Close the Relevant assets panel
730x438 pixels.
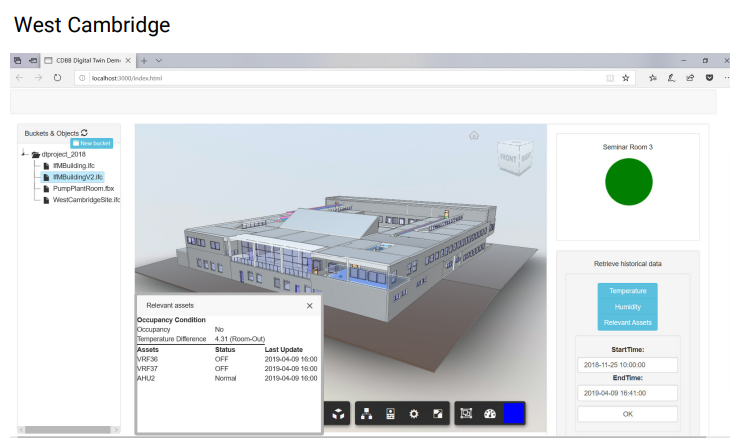309,305
